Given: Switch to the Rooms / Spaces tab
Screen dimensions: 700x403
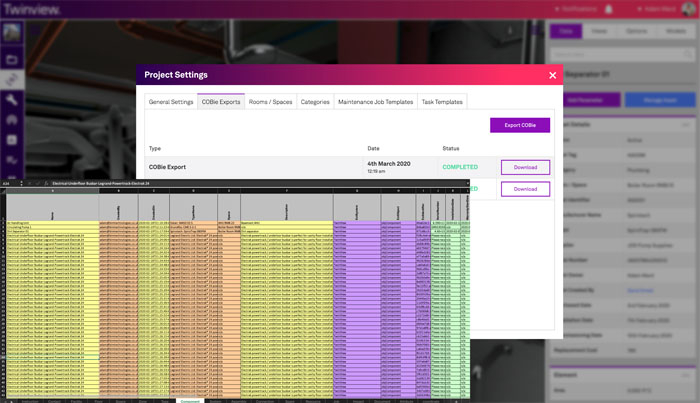Looking at the screenshot, I should [271, 102].
